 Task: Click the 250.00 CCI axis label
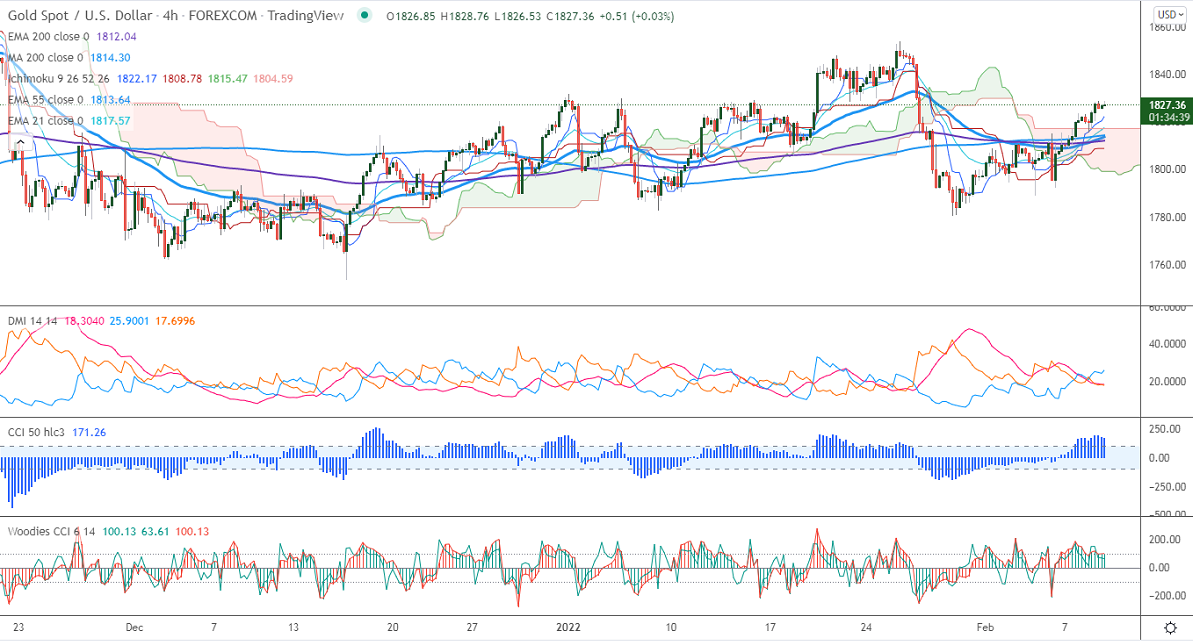click(1165, 429)
